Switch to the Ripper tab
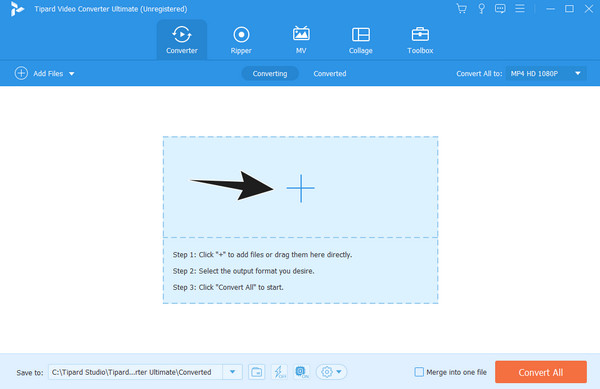Screen dimensions: 600x389 click(x=241, y=40)
